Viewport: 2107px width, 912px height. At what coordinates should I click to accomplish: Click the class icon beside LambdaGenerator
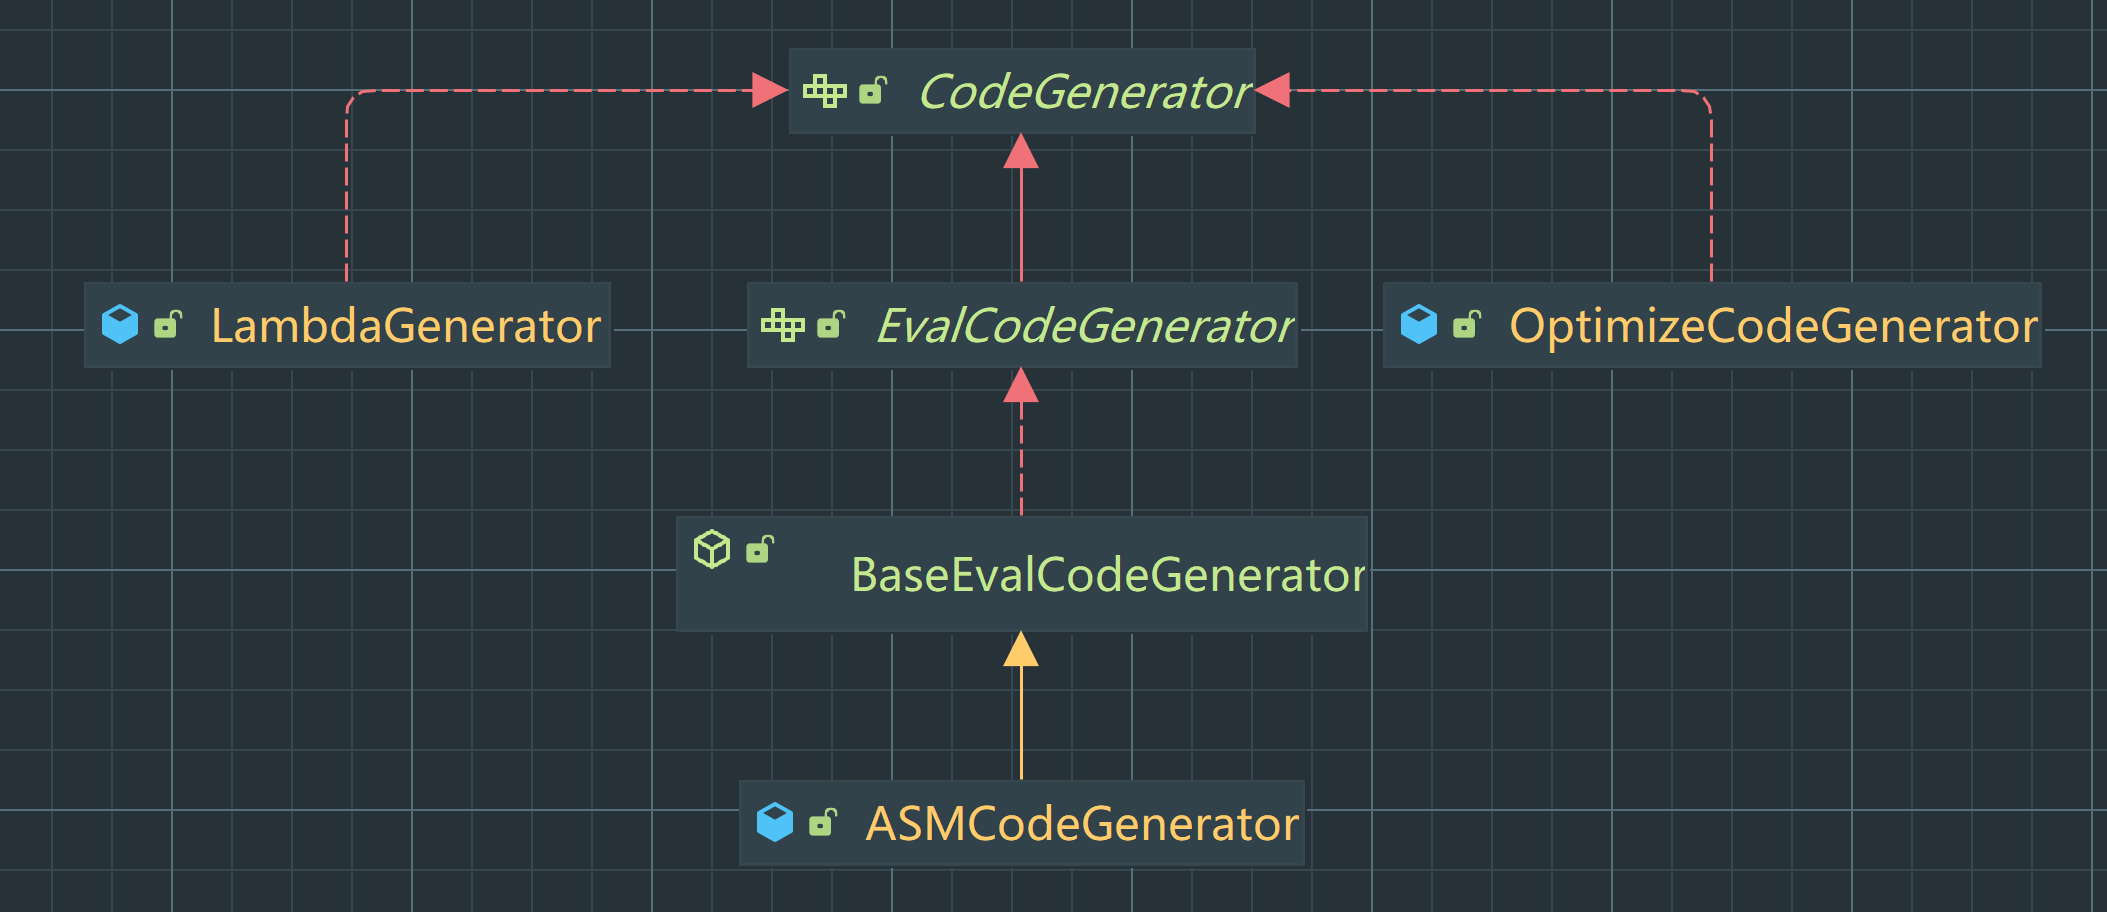(120, 324)
